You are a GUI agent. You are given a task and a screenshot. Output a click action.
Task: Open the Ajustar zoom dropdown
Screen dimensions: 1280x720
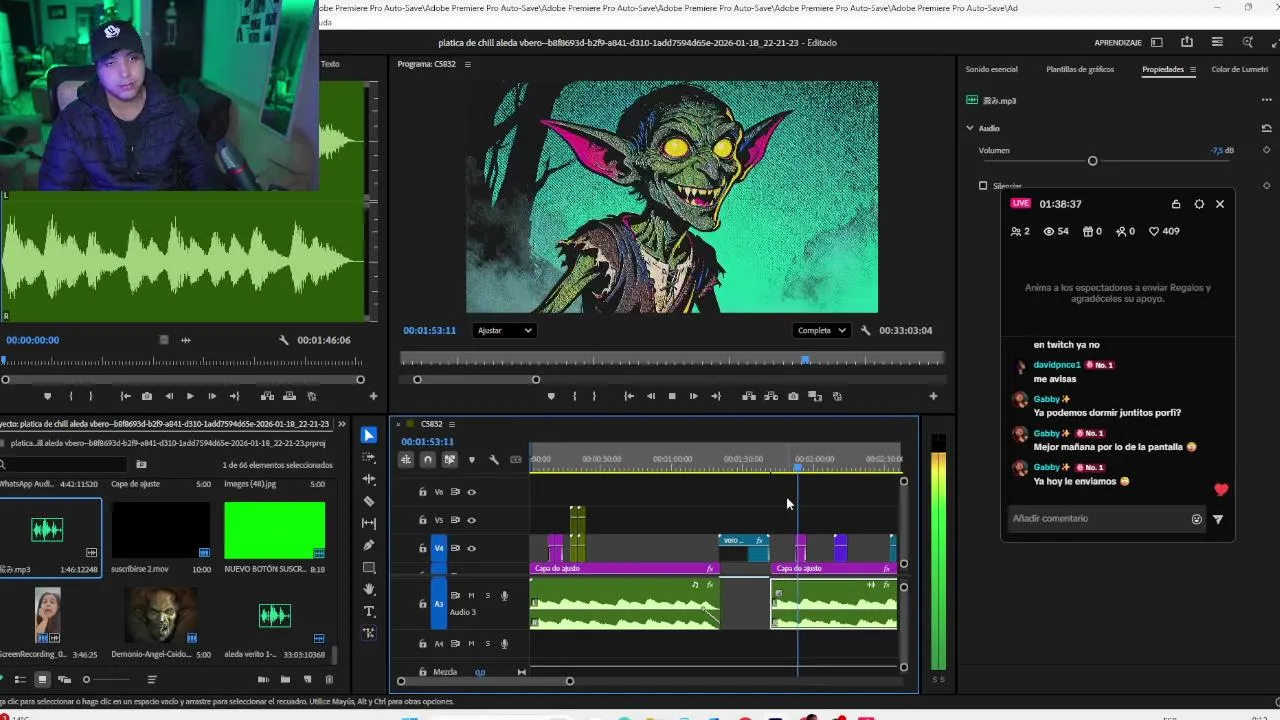tap(504, 330)
